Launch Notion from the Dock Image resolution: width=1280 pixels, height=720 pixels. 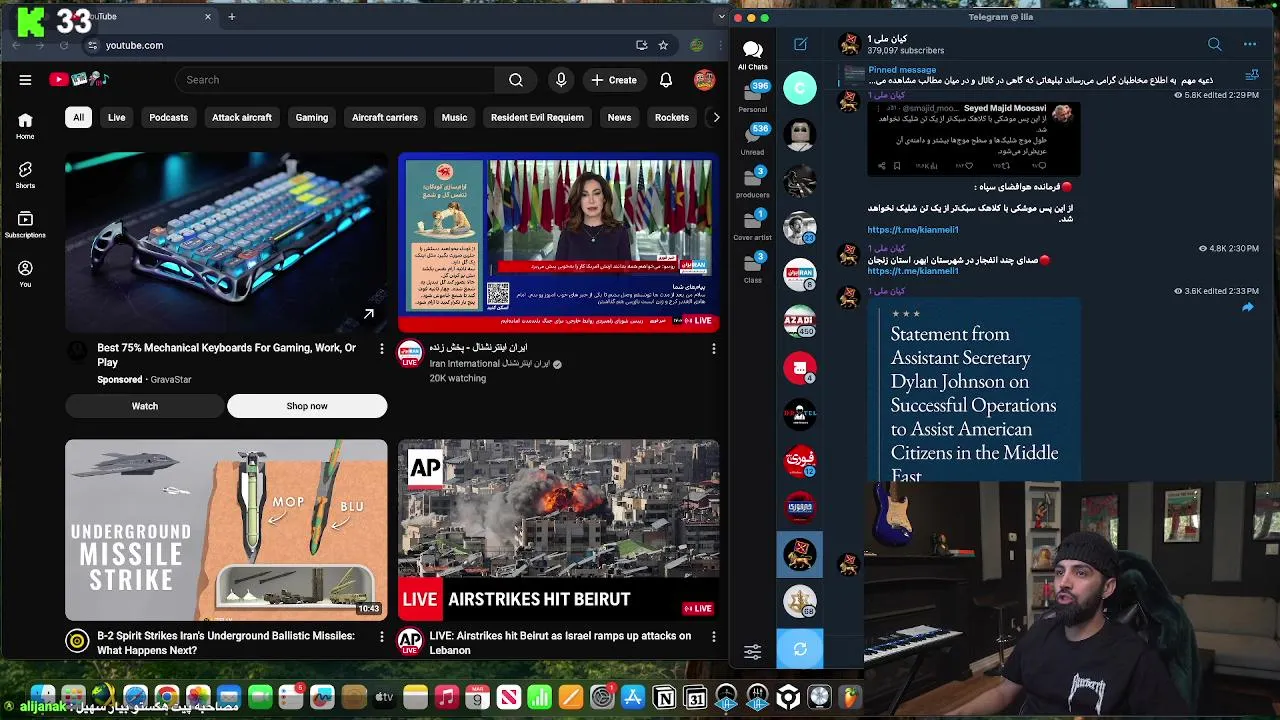(x=664, y=697)
